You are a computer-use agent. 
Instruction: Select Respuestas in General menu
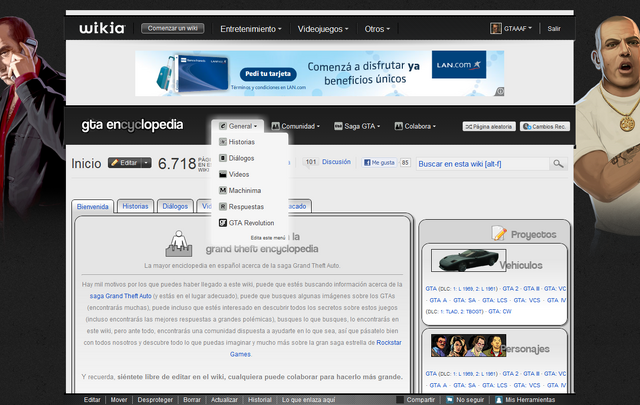[246, 207]
